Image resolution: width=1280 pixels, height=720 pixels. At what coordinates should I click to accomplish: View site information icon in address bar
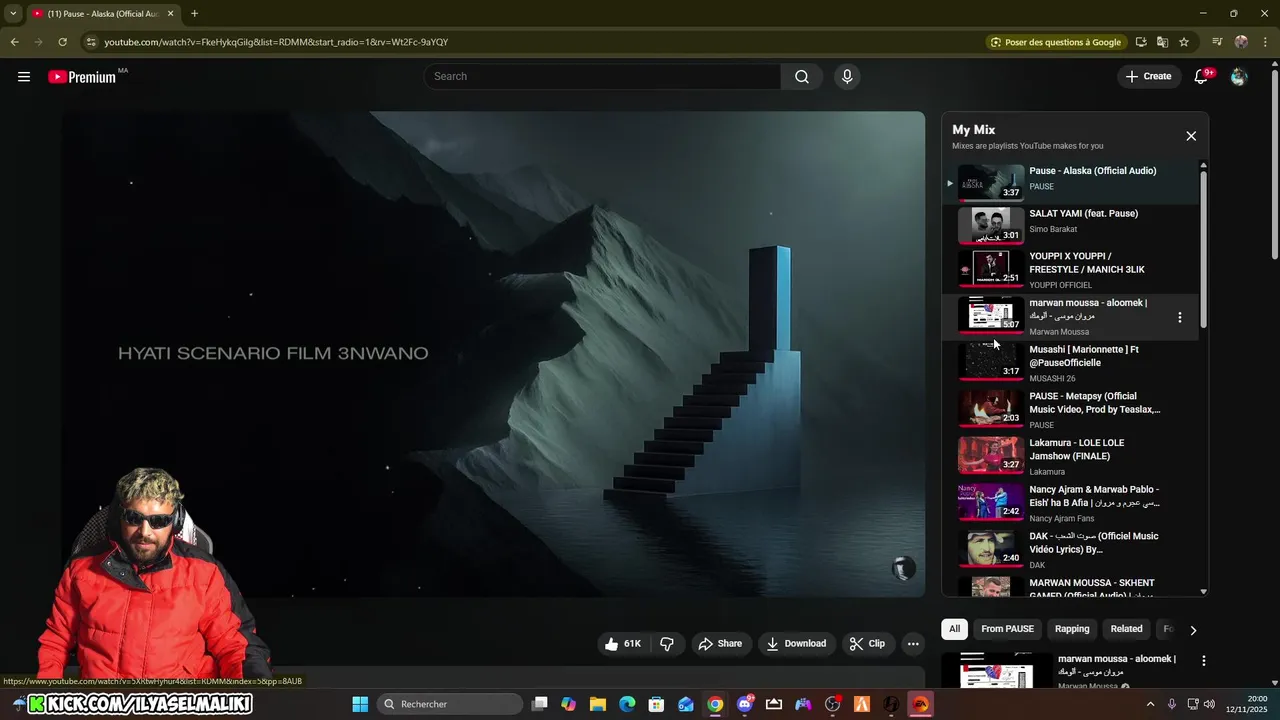coord(91,42)
